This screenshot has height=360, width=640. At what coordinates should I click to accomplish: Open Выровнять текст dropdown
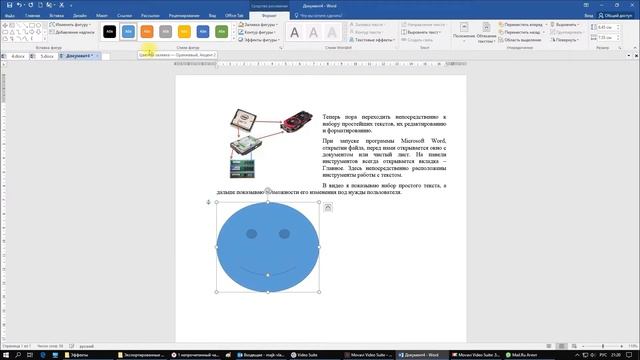click(422, 32)
